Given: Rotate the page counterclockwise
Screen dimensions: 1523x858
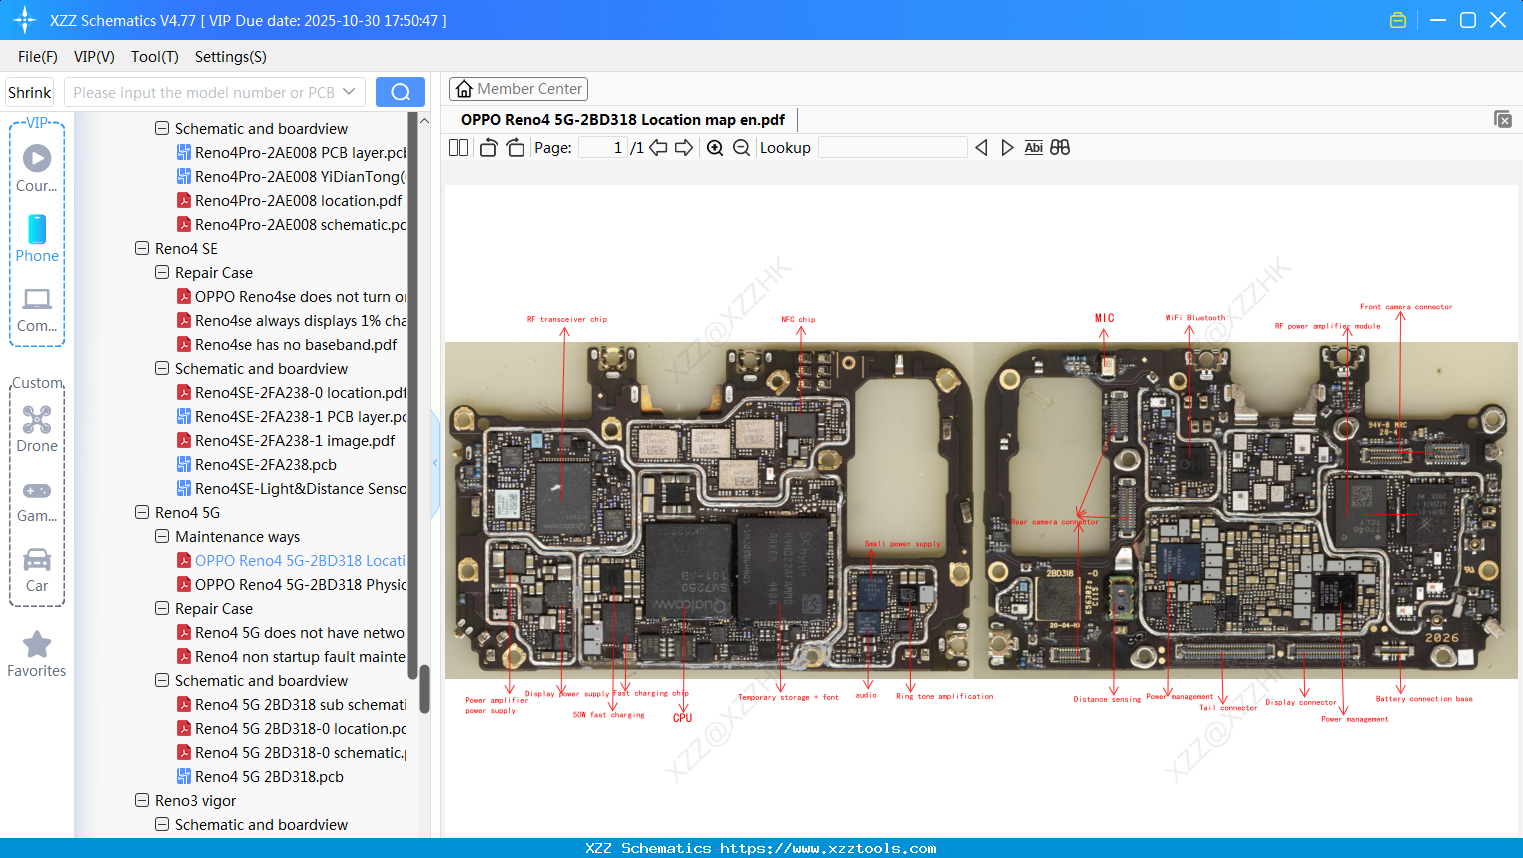Looking at the screenshot, I should (x=488, y=148).
